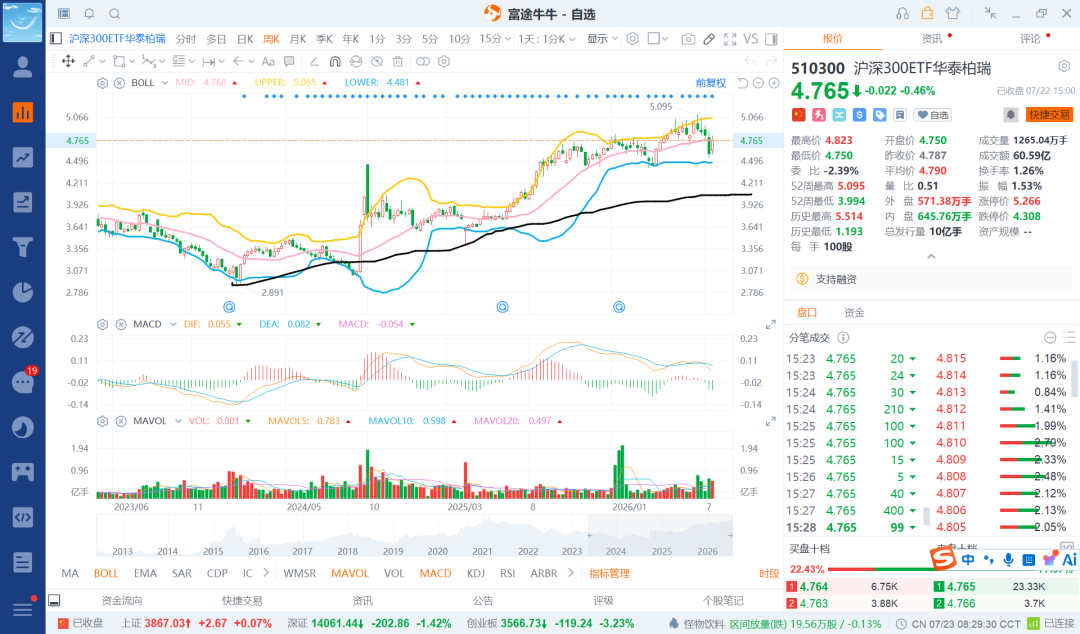Open the BOLL indicator dropdown arrow
The width and height of the screenshot is (1080, 634).
165,83
